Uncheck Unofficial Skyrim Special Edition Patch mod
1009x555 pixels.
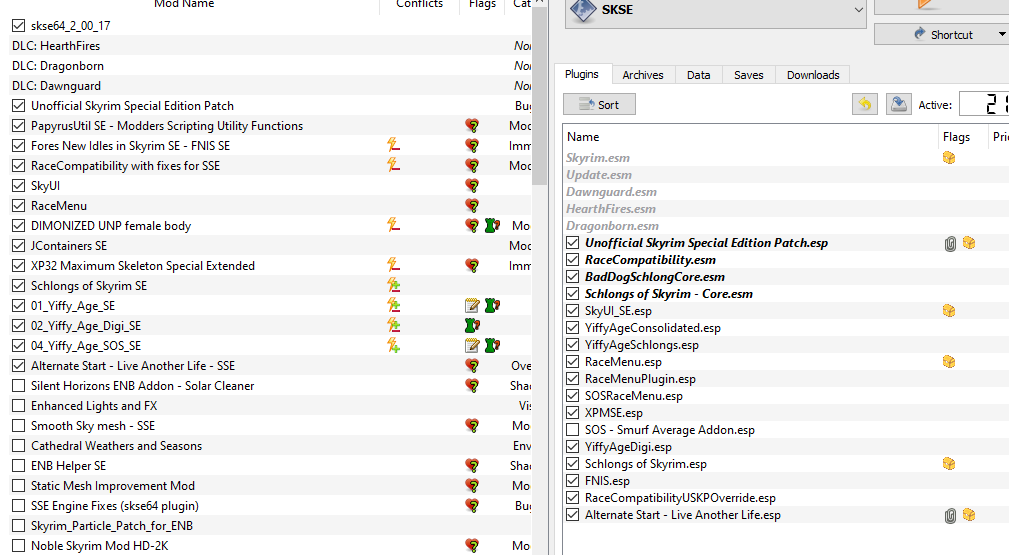click(x=19, y=106)
